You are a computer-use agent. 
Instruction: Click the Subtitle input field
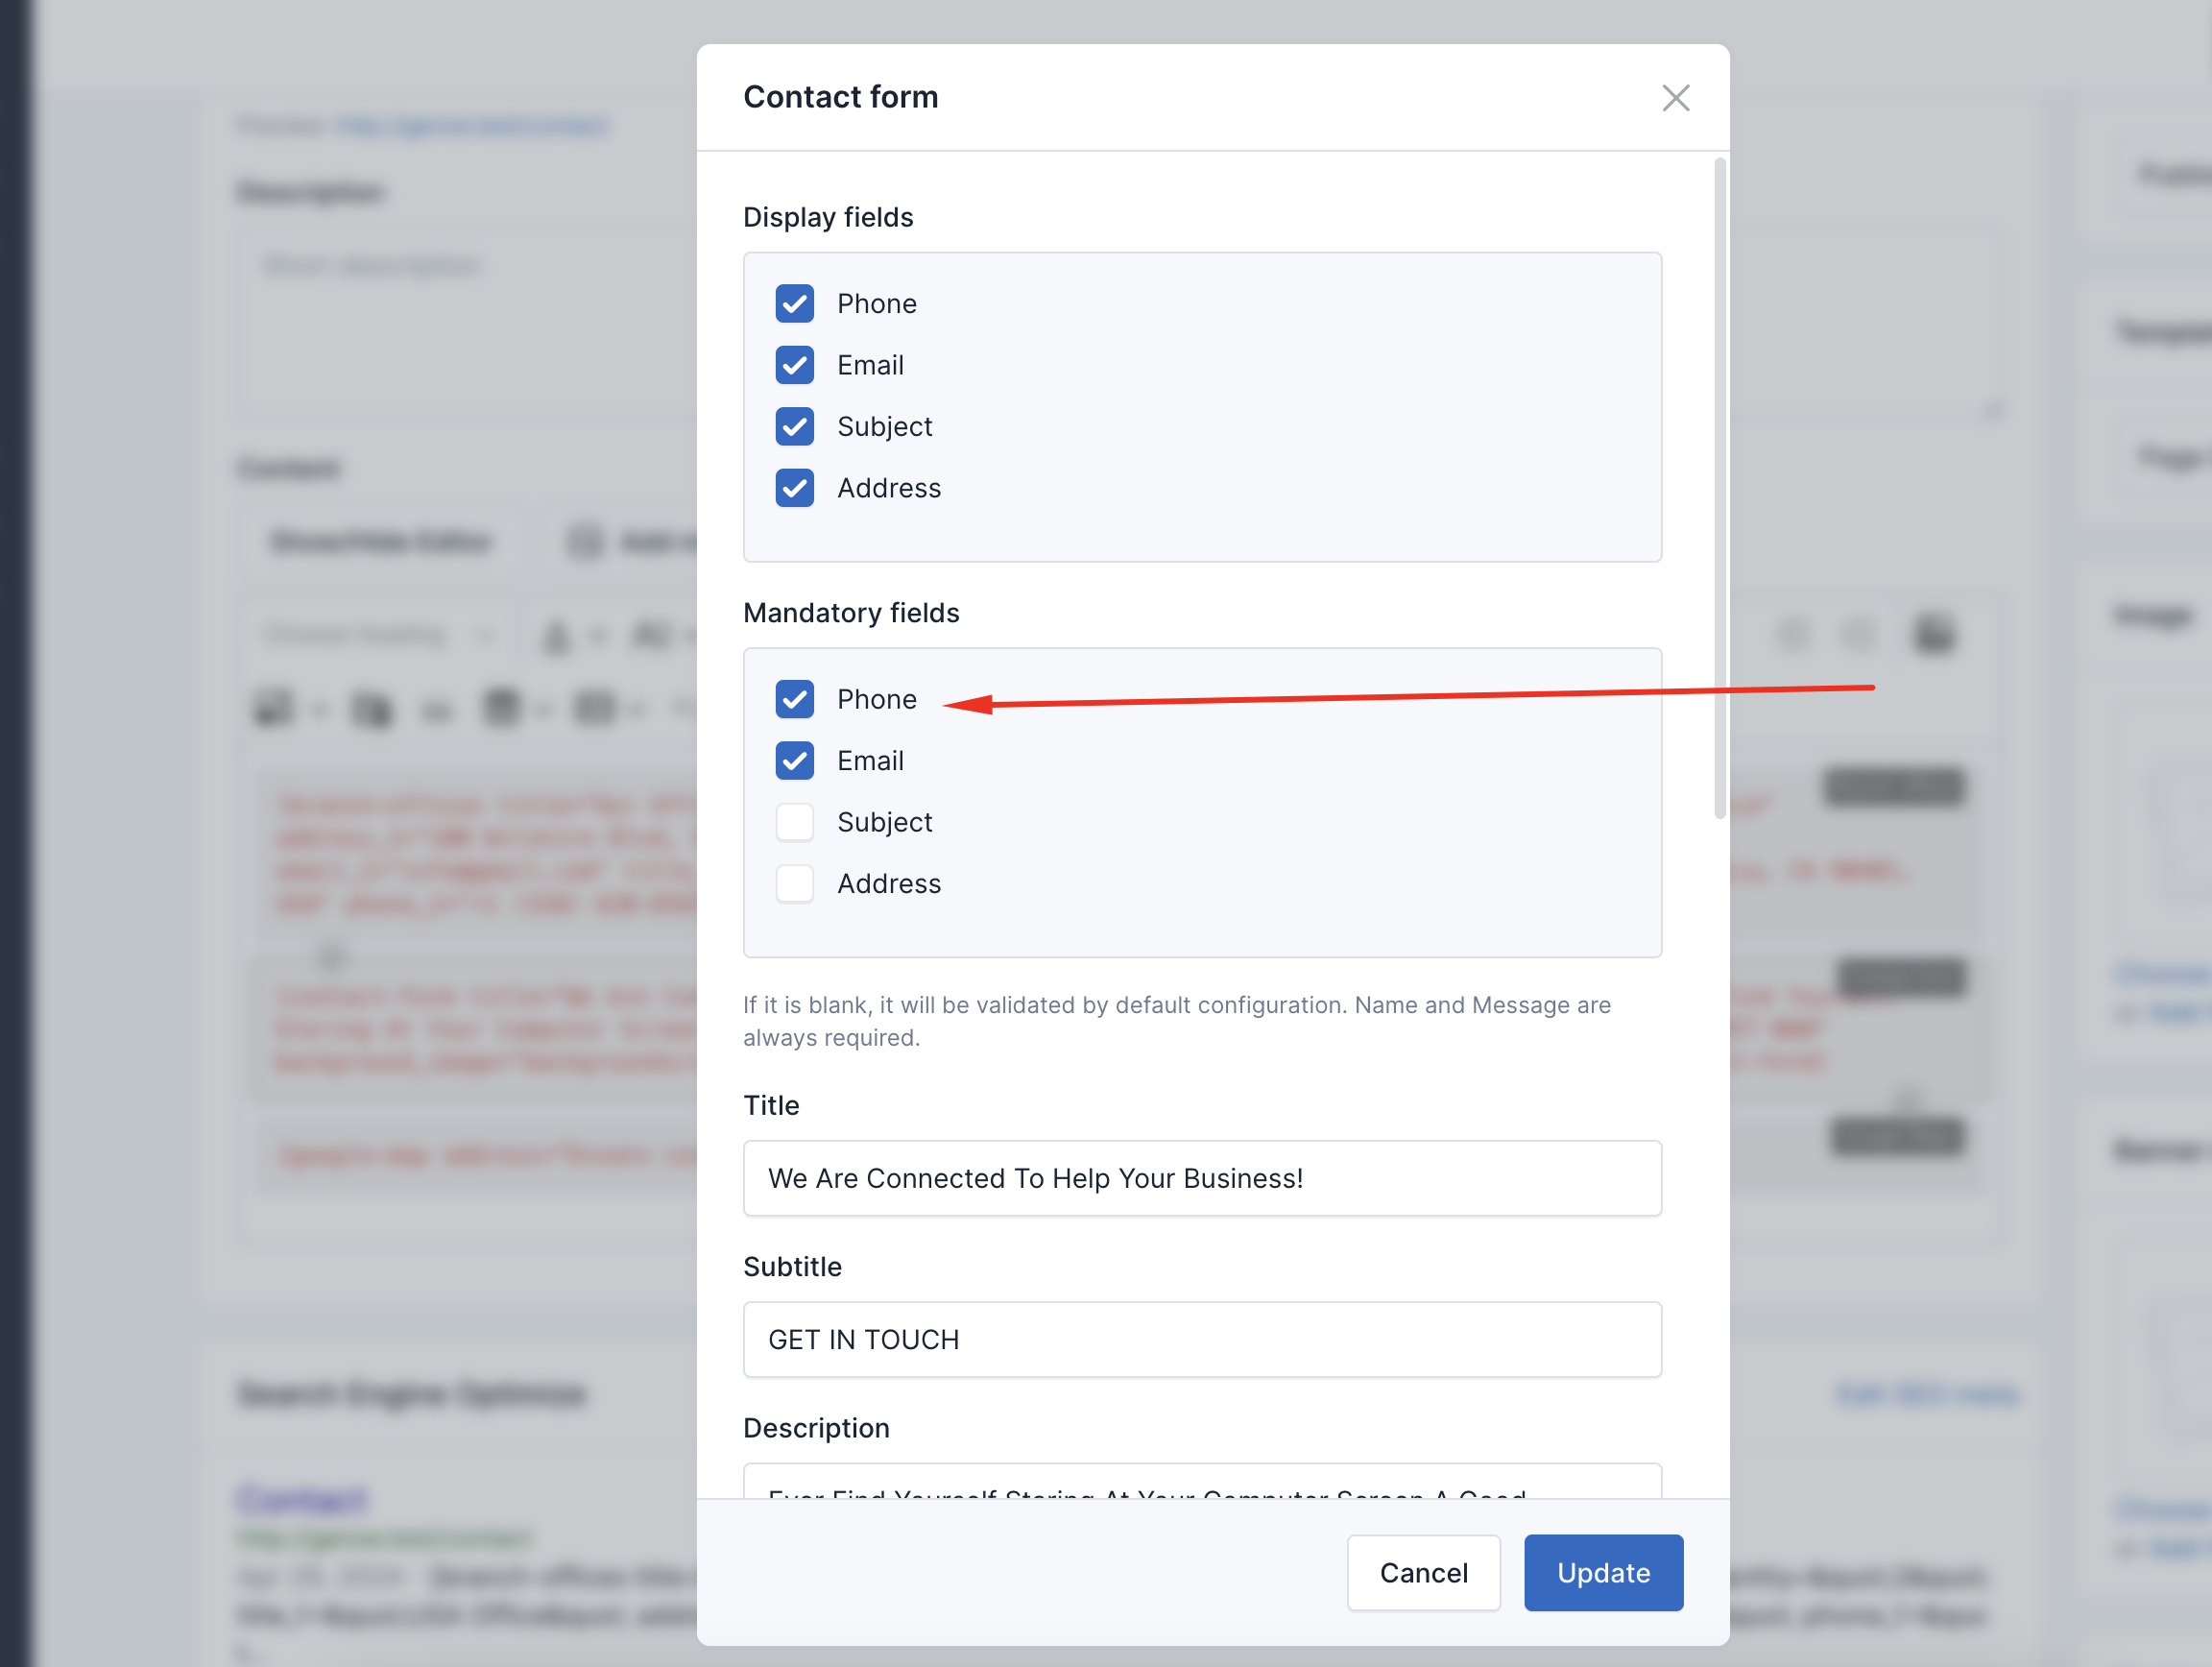(1201, 1339)
